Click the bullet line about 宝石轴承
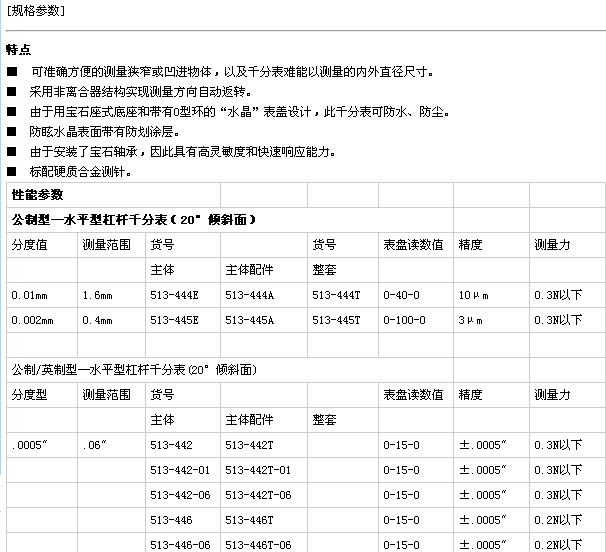Viewport: 606px width, 552px height. click(183, 152)
